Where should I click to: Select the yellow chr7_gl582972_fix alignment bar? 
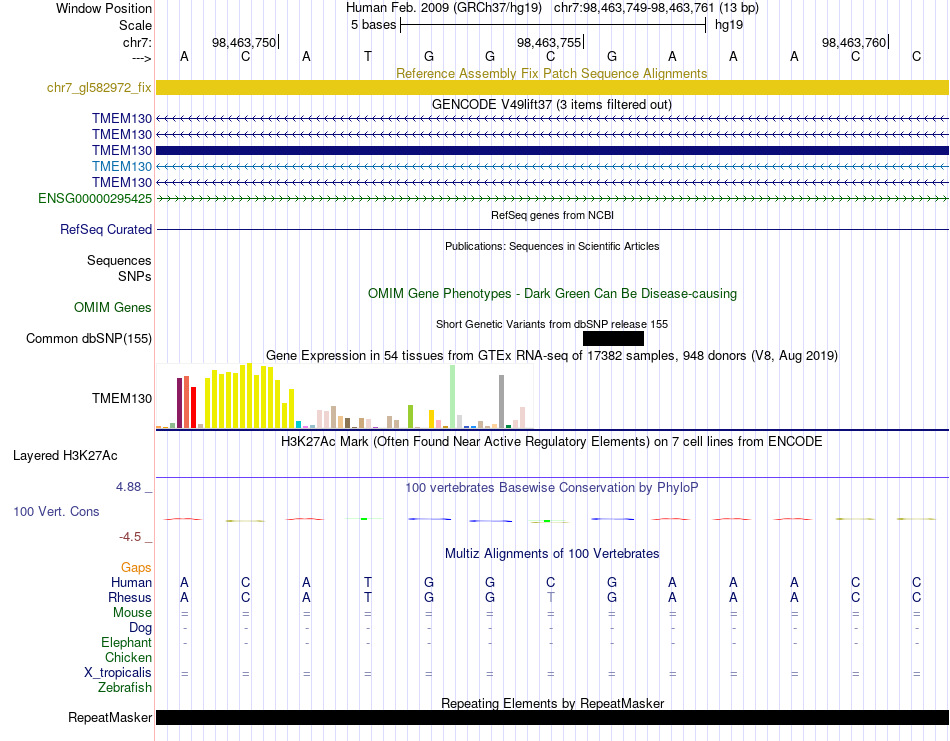(553, 87)
